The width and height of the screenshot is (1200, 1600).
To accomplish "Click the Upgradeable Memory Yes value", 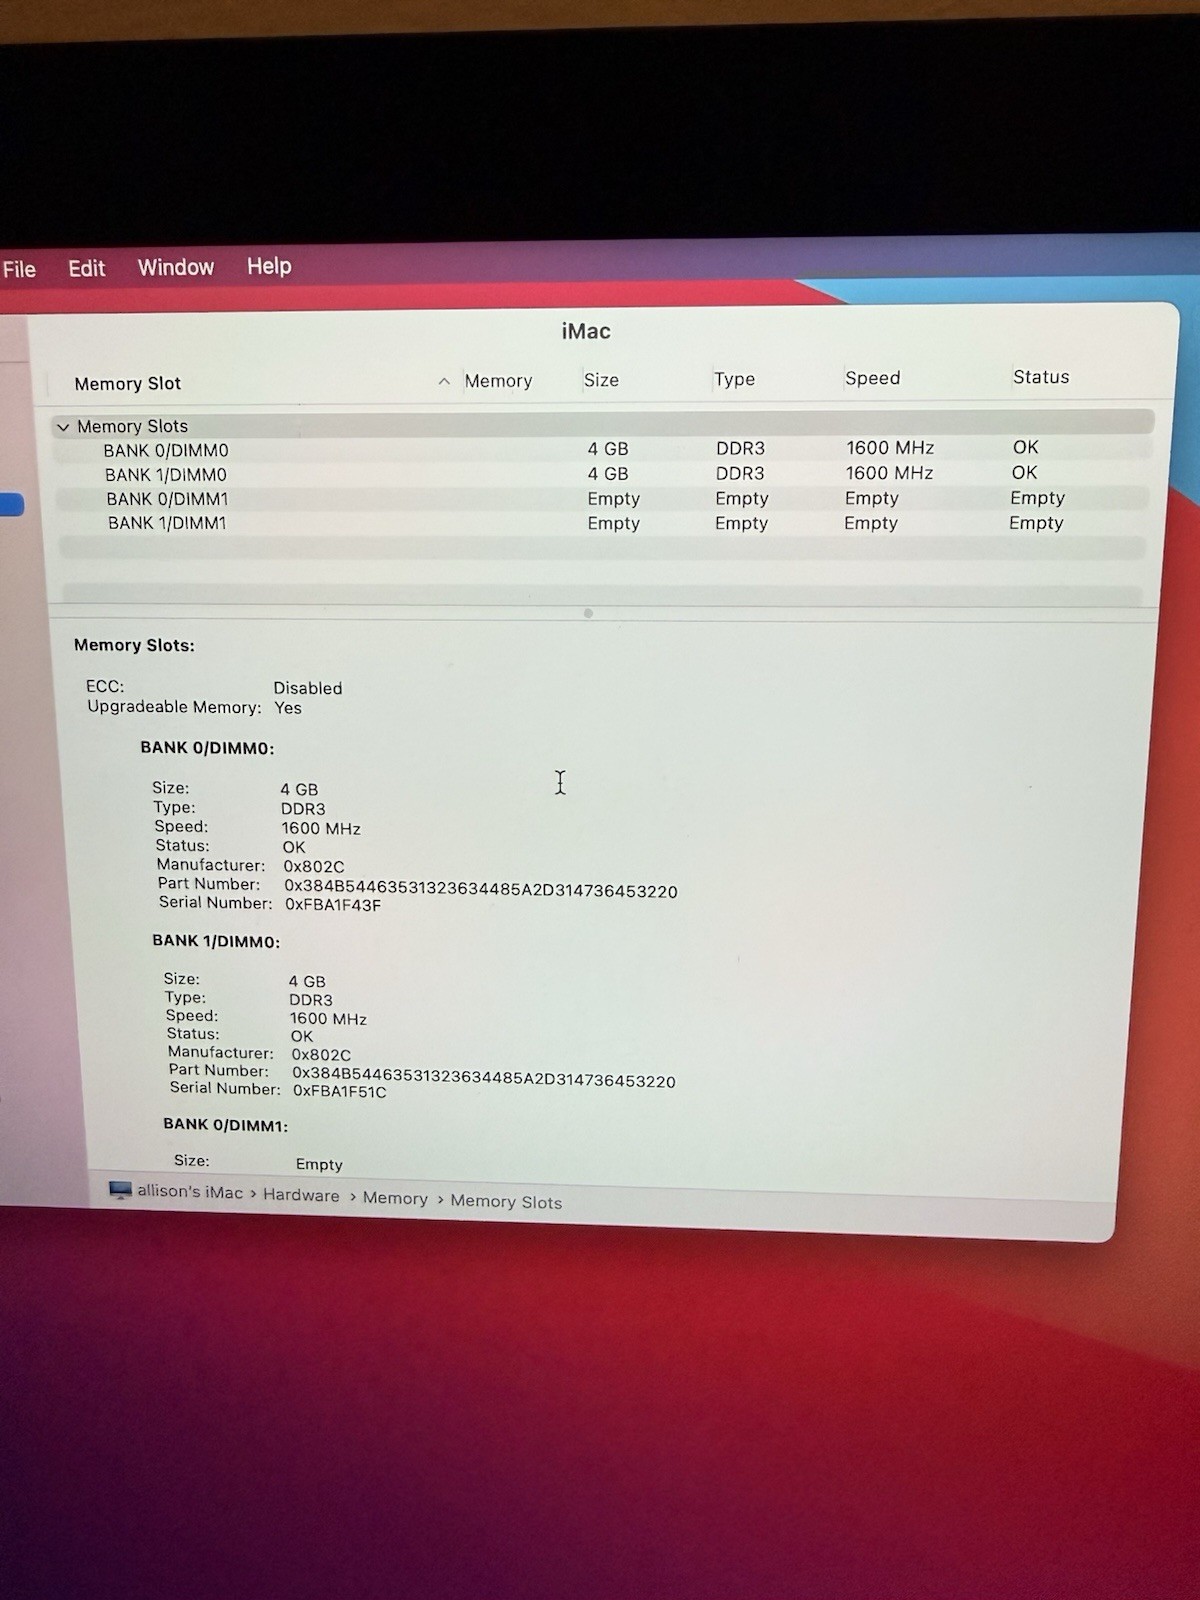I will click(288, 708).
